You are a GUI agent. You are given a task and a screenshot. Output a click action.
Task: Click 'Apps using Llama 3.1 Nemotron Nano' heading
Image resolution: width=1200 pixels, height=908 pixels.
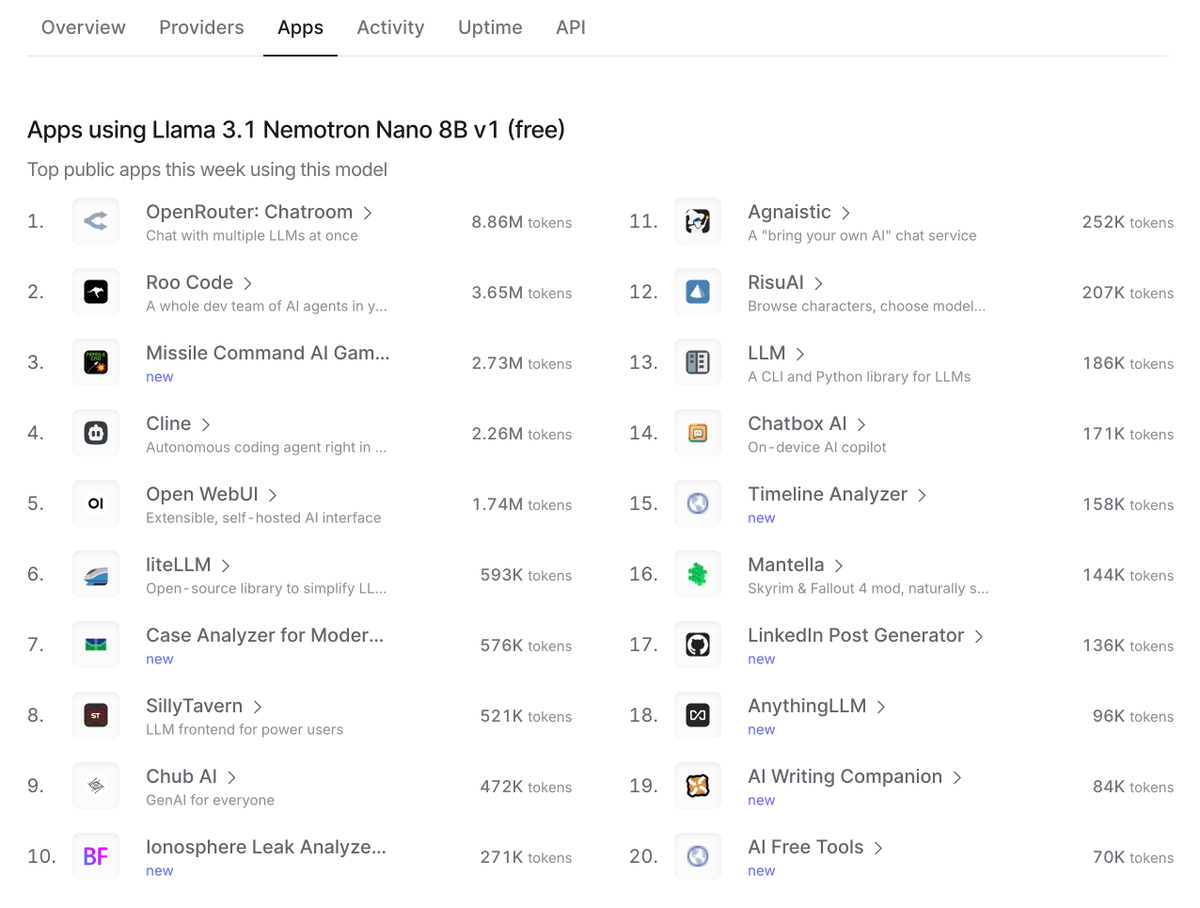click(296, 129)
